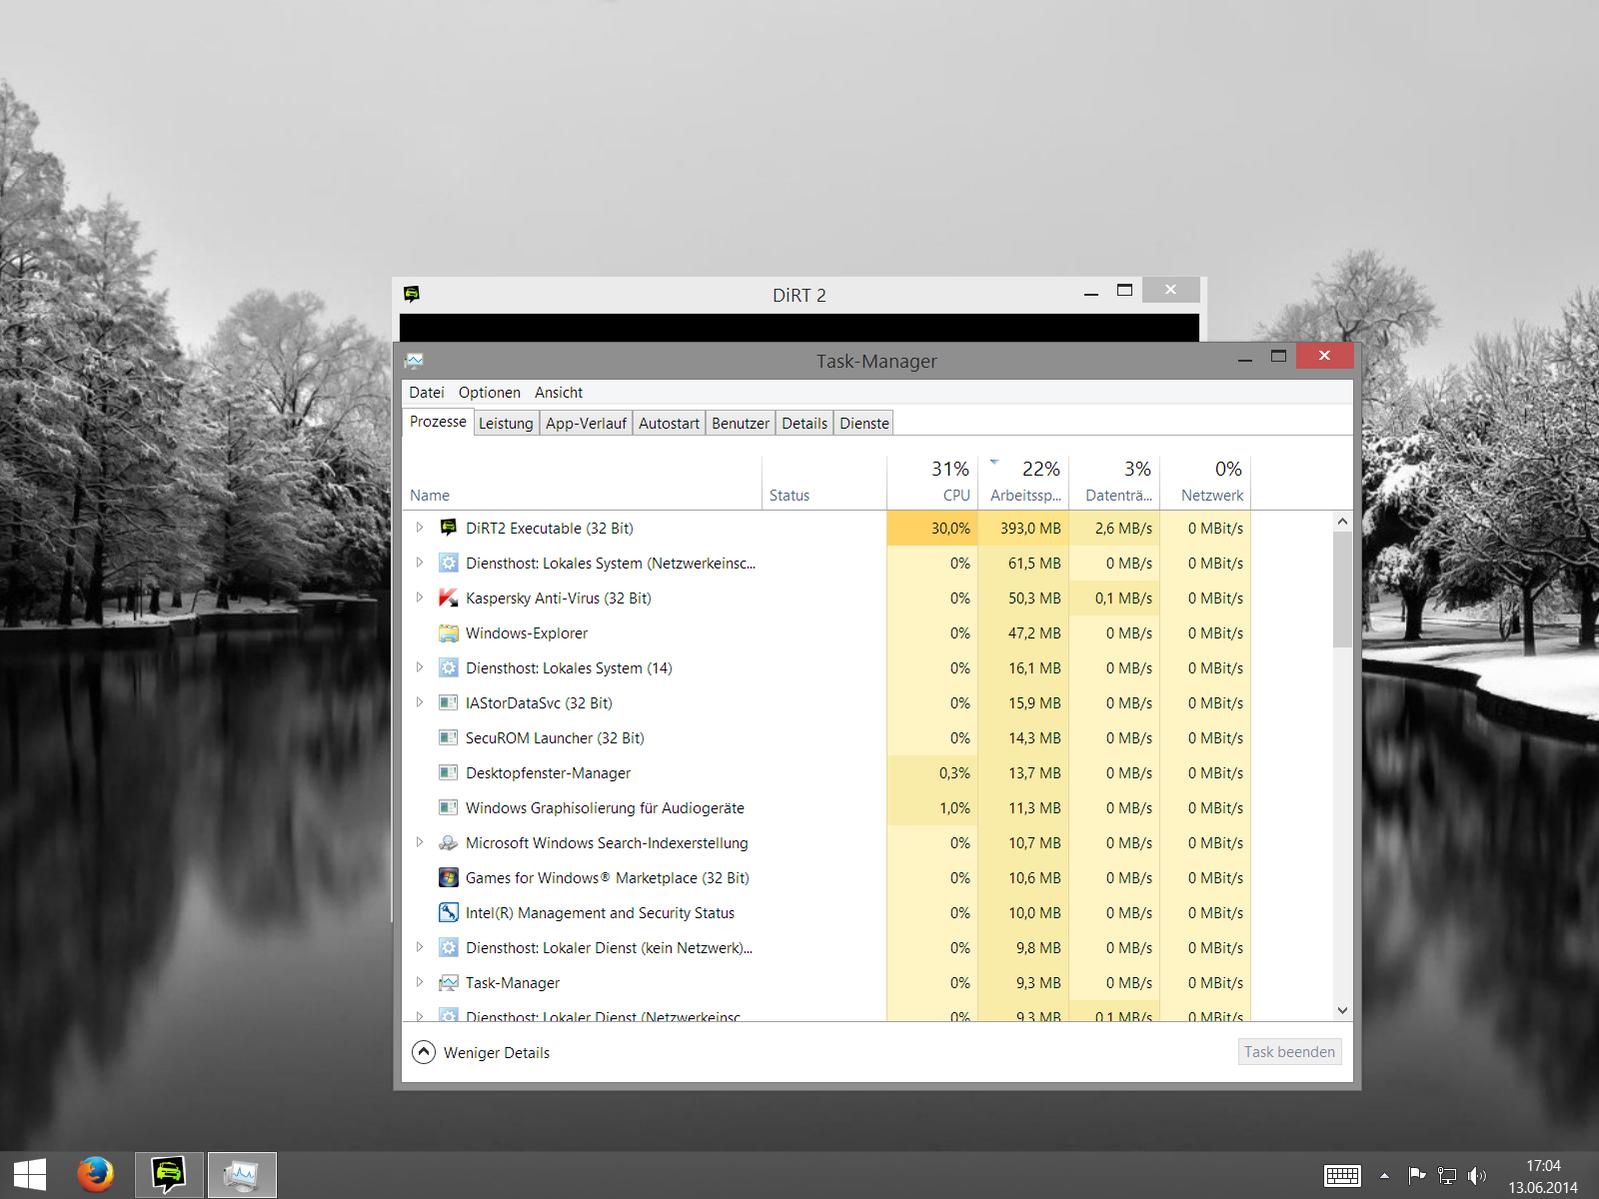
Task: Open the Optionen menu
Action: pyautogui.click(x=489, y=392)
